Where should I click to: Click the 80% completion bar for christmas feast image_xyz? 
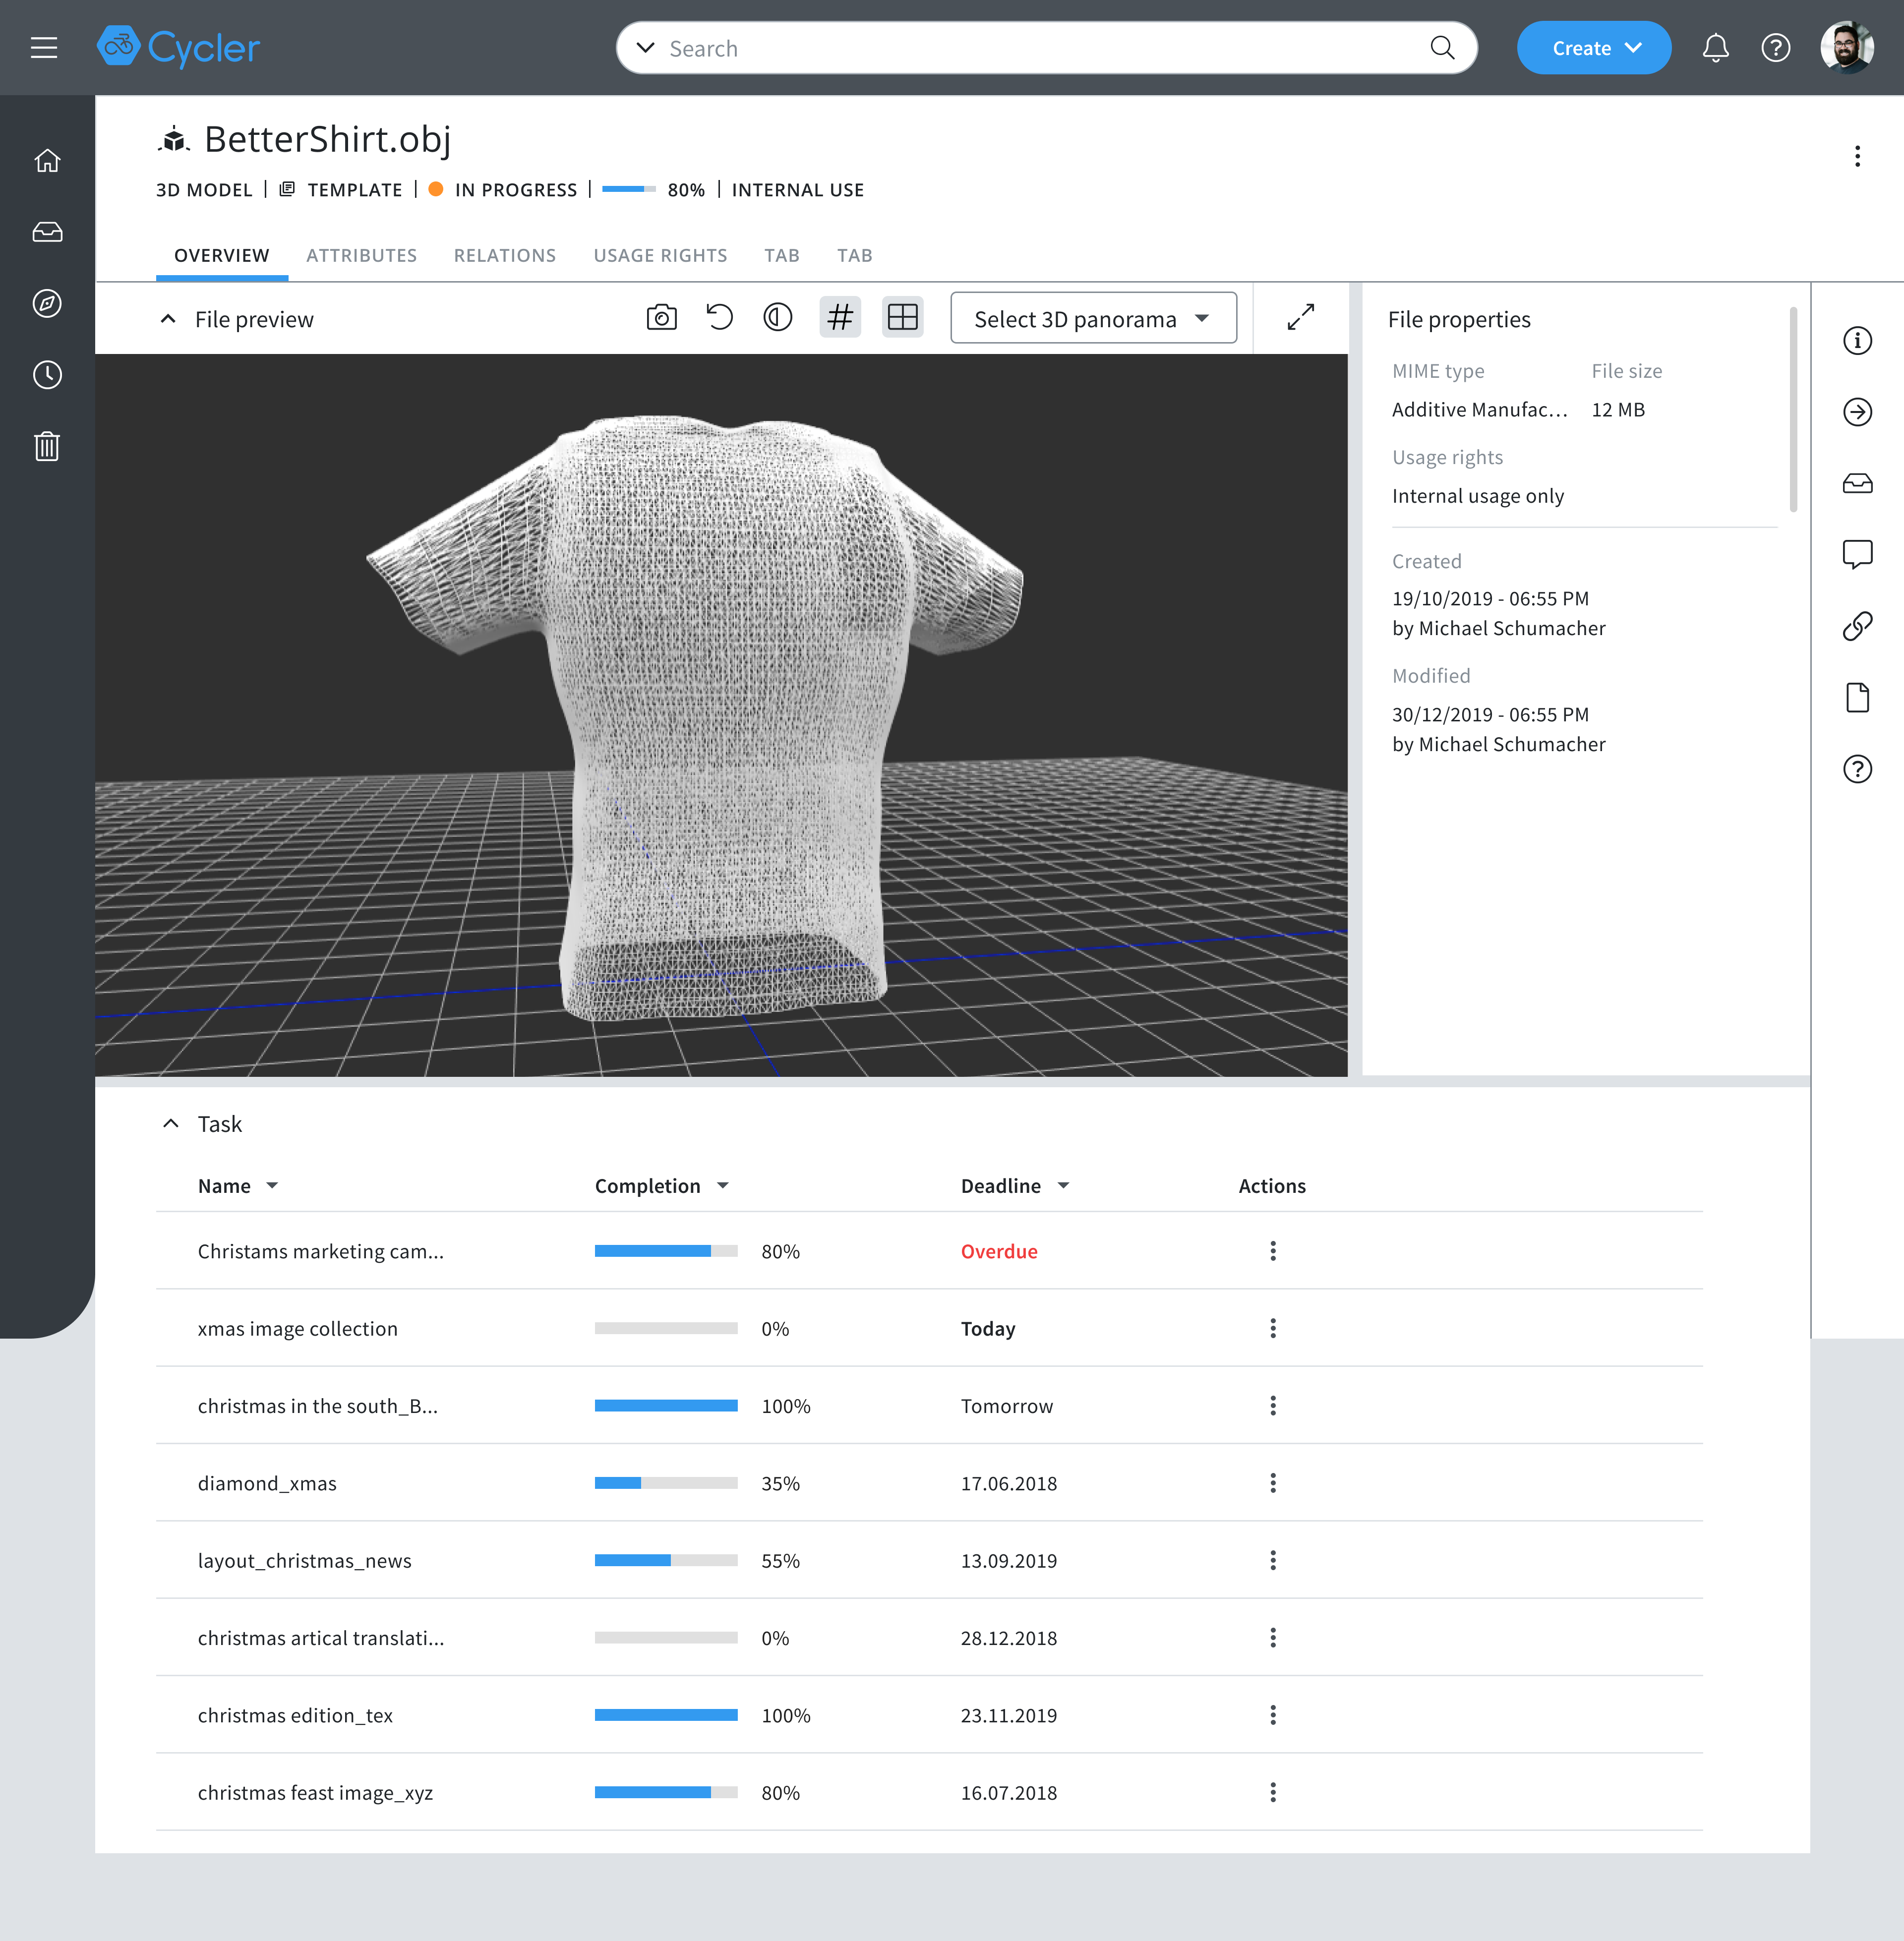click(x=666, y=1792)
